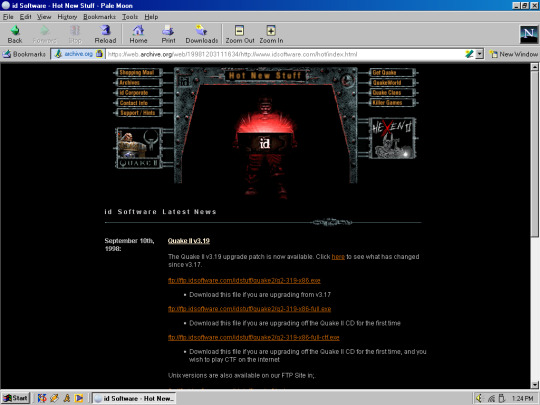Expand the address bar history dropdown
The width and height of the screenshot is (540, 405).
(x=479, y=54)
